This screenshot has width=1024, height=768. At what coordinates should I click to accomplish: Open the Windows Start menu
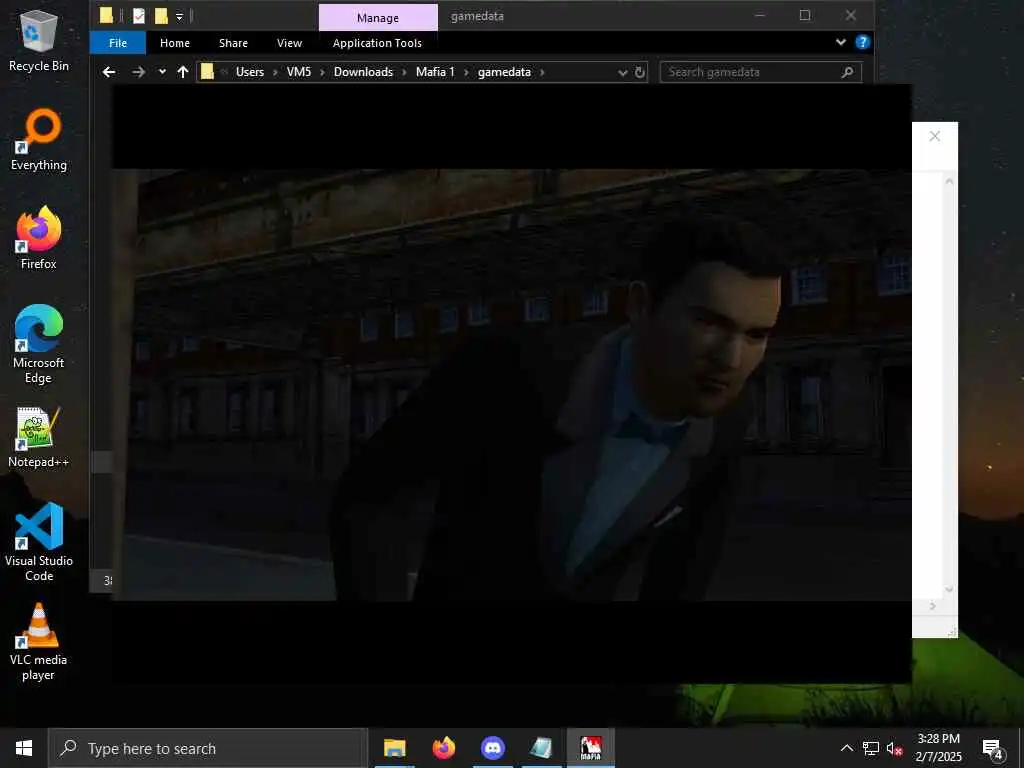[24, 748]
